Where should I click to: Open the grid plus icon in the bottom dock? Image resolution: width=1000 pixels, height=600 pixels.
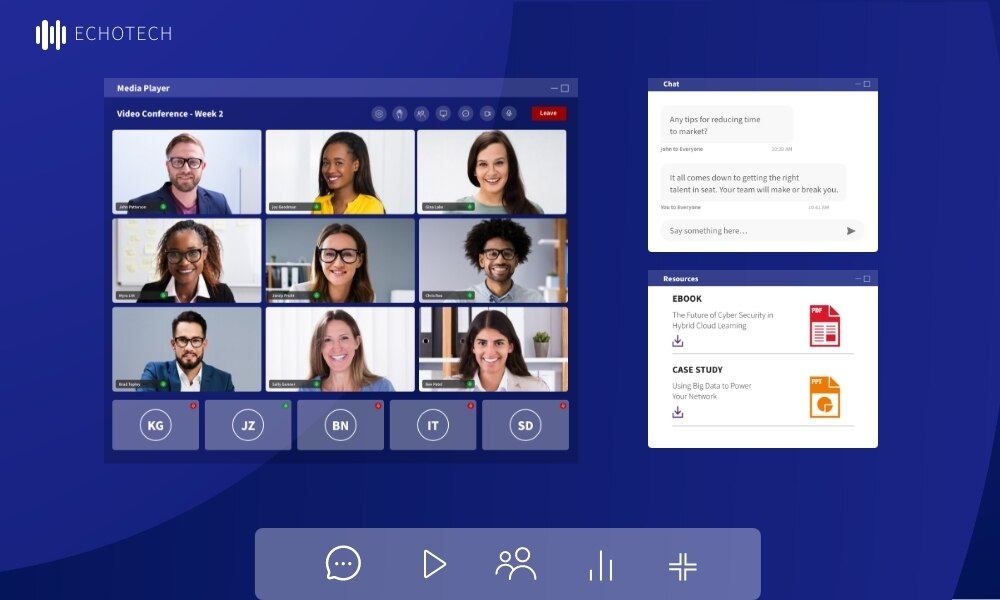pyautogui.click(x=682, y=567)
